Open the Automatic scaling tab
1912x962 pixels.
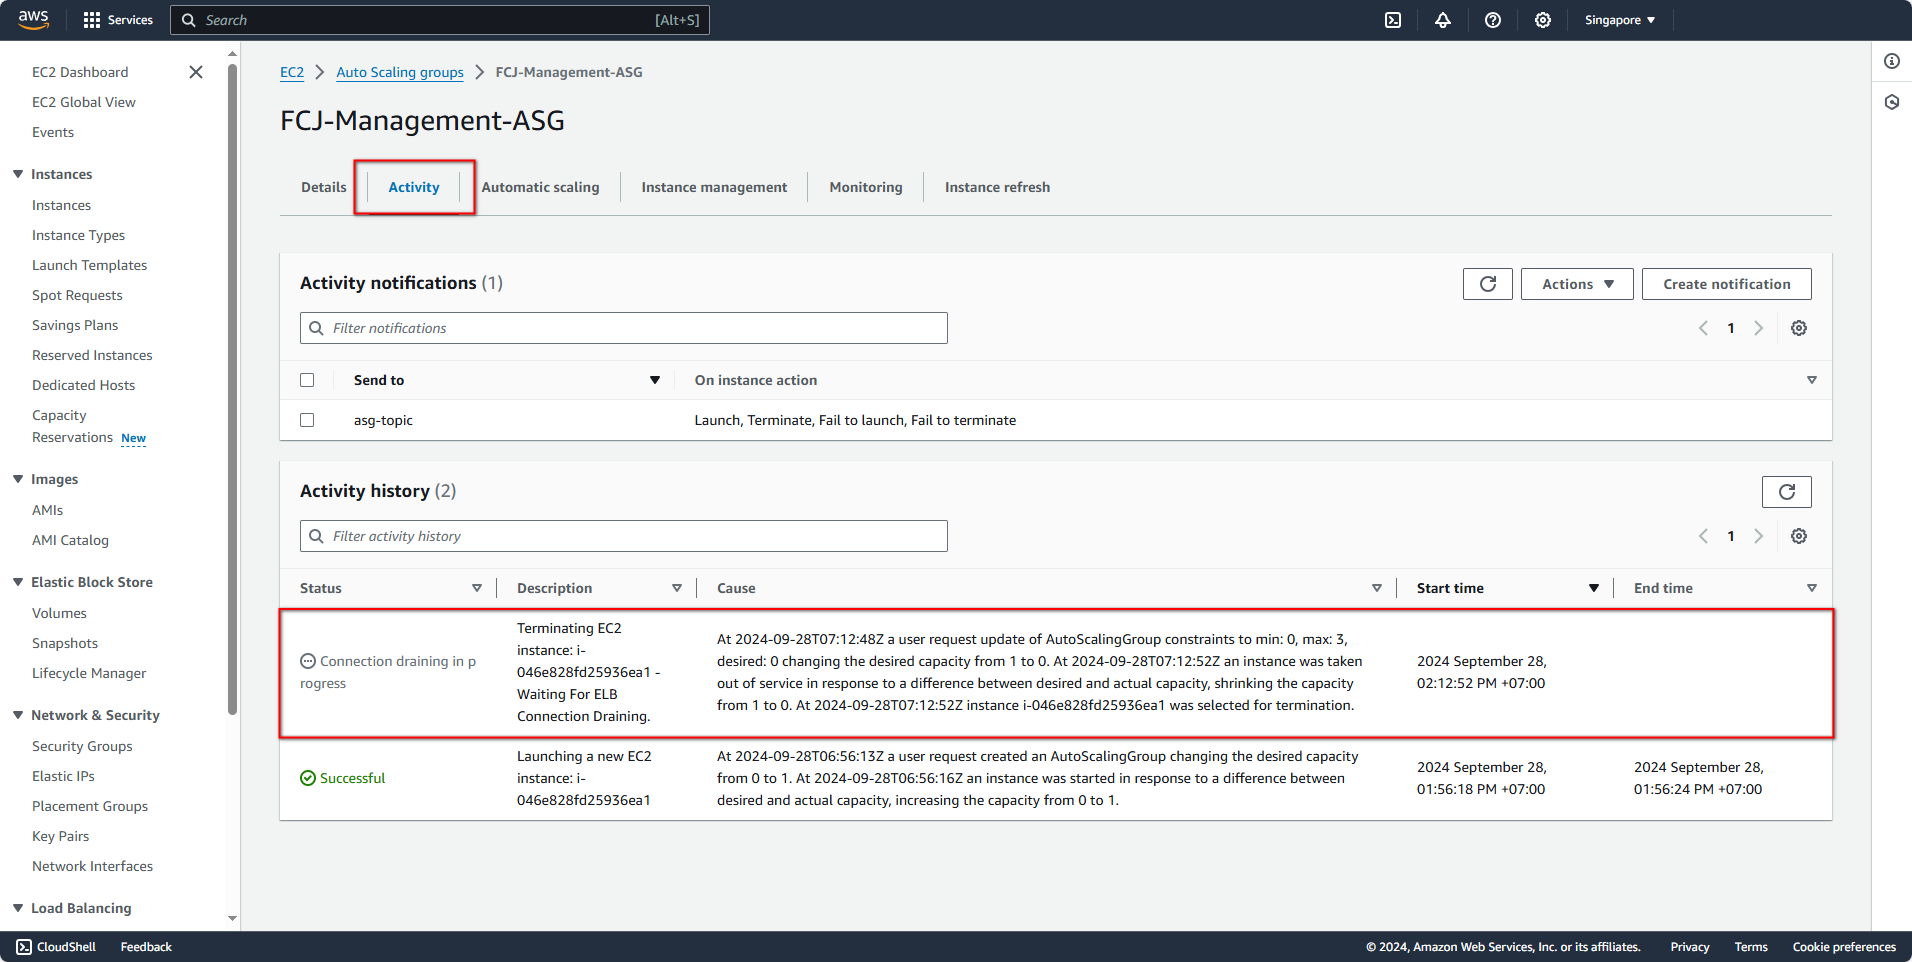(541, 187)
